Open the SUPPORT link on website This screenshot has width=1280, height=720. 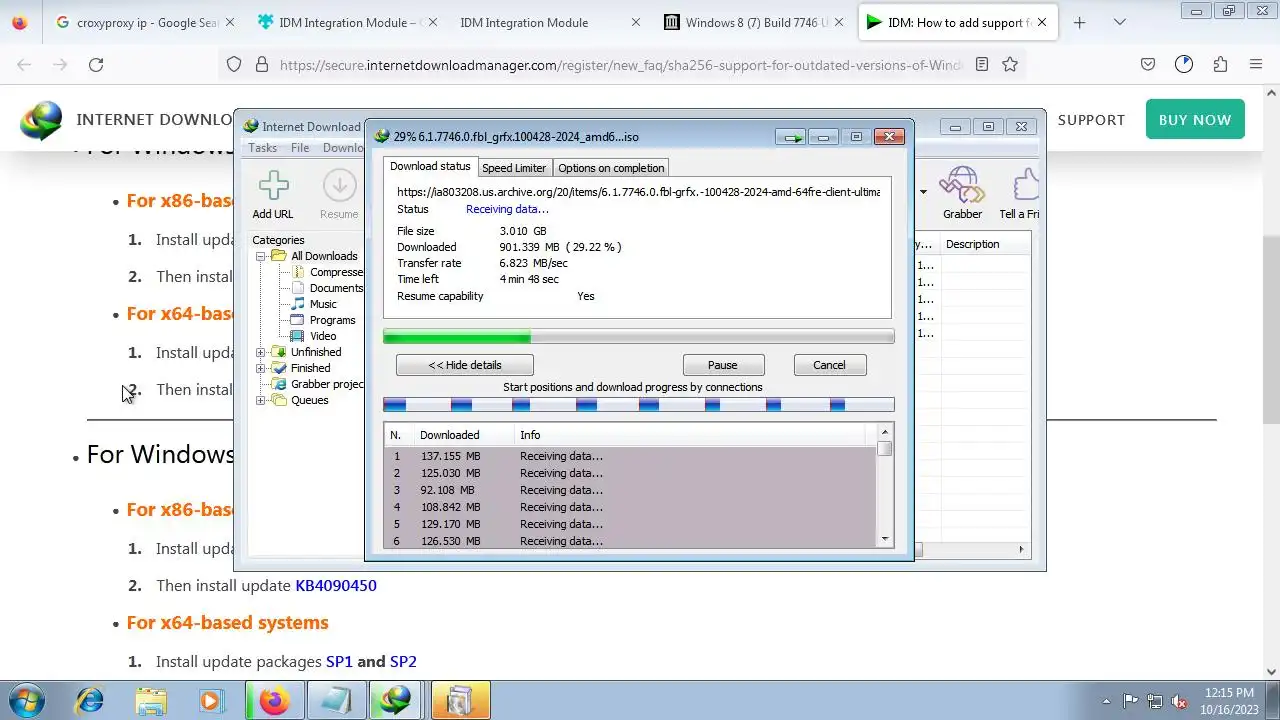(x=1091, y=120)
